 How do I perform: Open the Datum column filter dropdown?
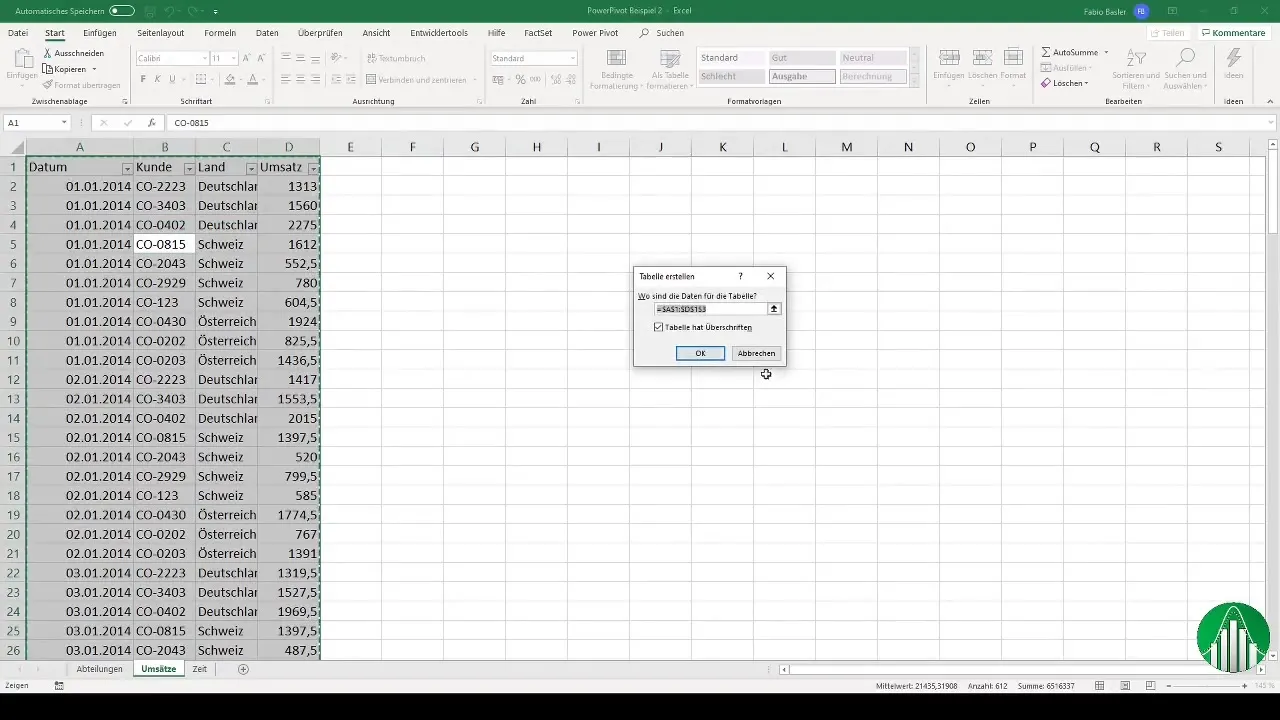point(127,168)
